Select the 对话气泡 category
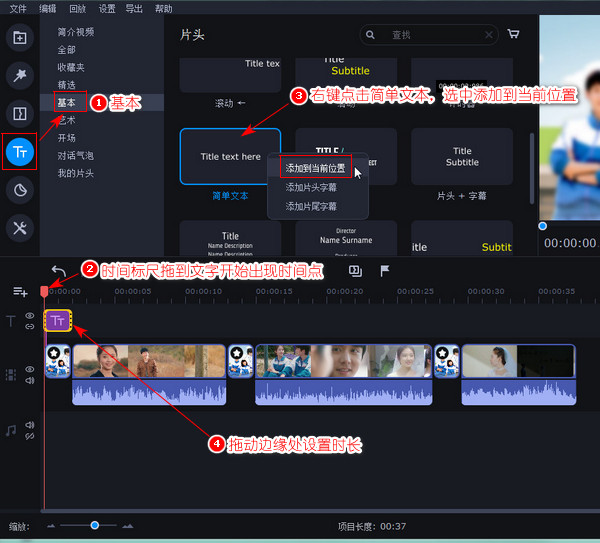Screen dimensions: 600x543 tap(76, 155)
